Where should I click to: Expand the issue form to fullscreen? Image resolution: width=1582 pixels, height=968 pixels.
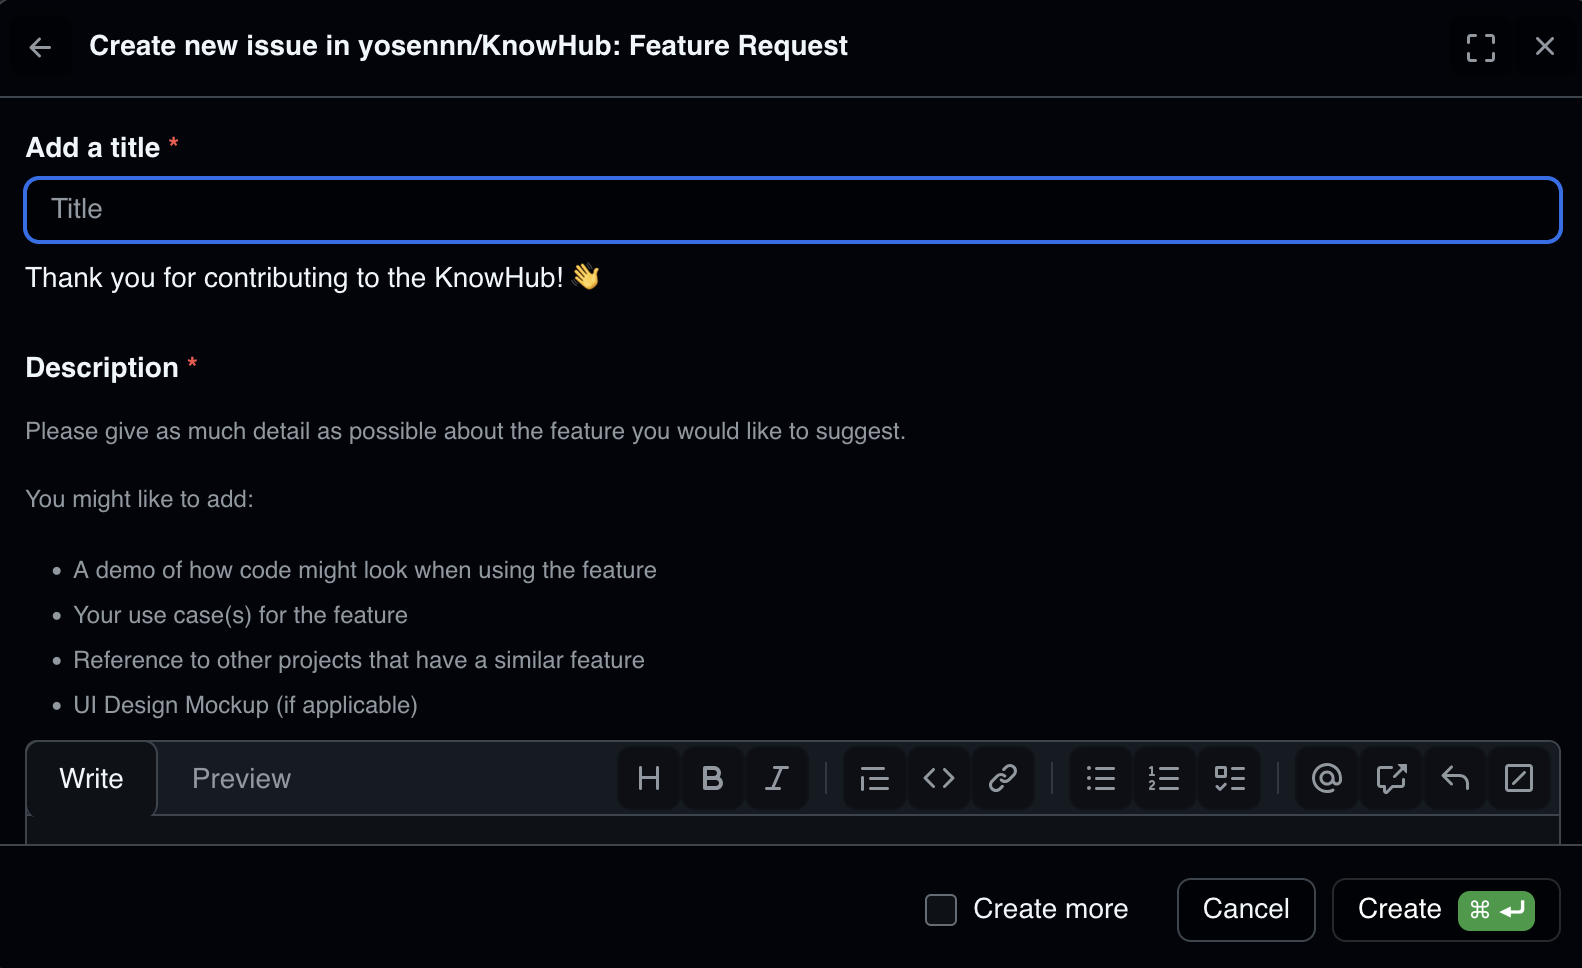tap(1480, 47)
